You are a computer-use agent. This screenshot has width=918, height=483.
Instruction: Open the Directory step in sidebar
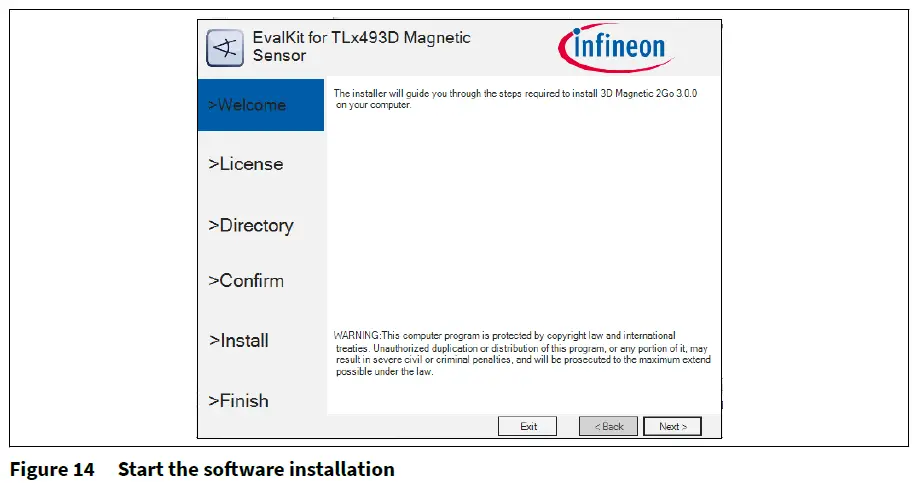[251, 225]
